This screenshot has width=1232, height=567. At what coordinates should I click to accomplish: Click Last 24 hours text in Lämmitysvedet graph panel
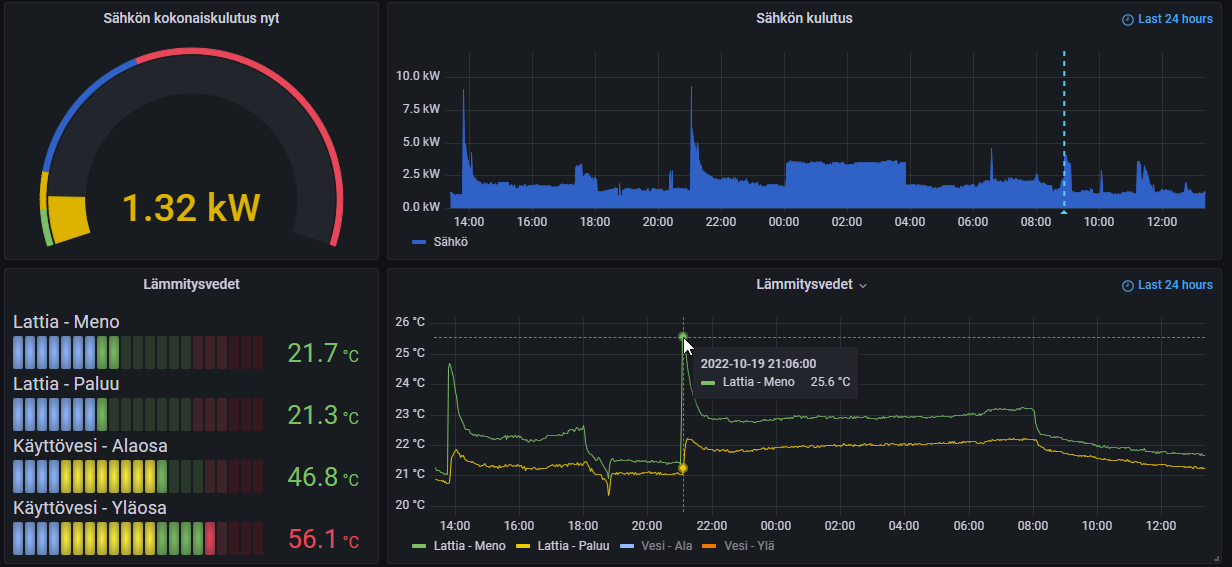(x=1175, y=286)
